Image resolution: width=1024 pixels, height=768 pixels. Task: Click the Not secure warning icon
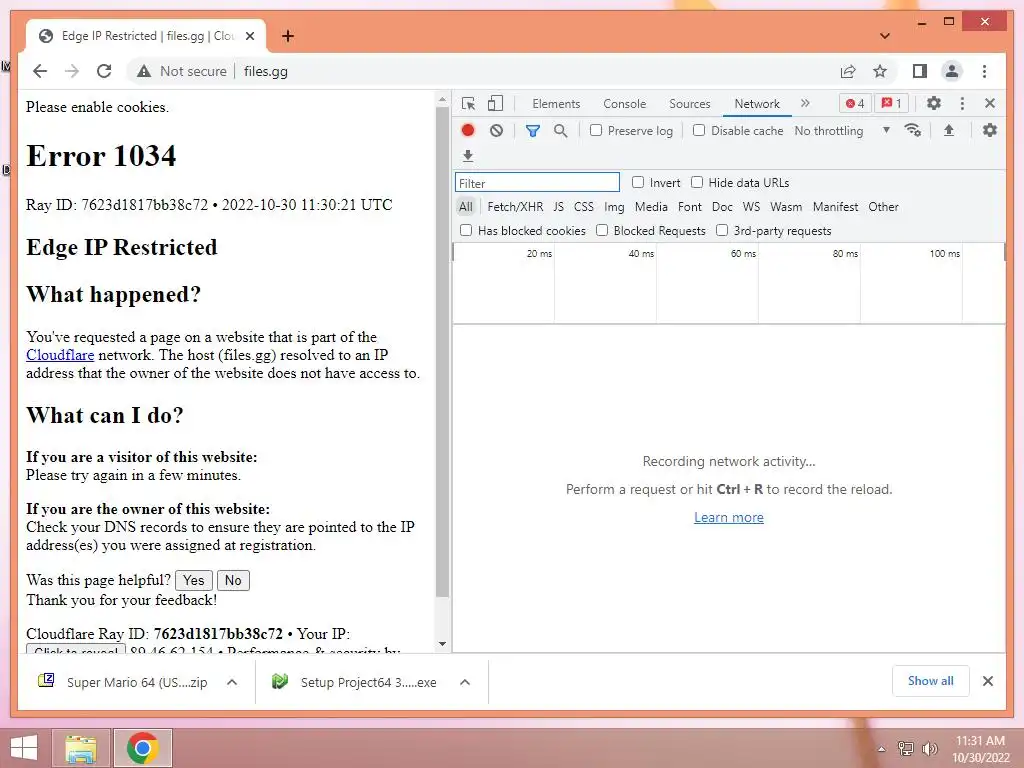pos(144,71)
